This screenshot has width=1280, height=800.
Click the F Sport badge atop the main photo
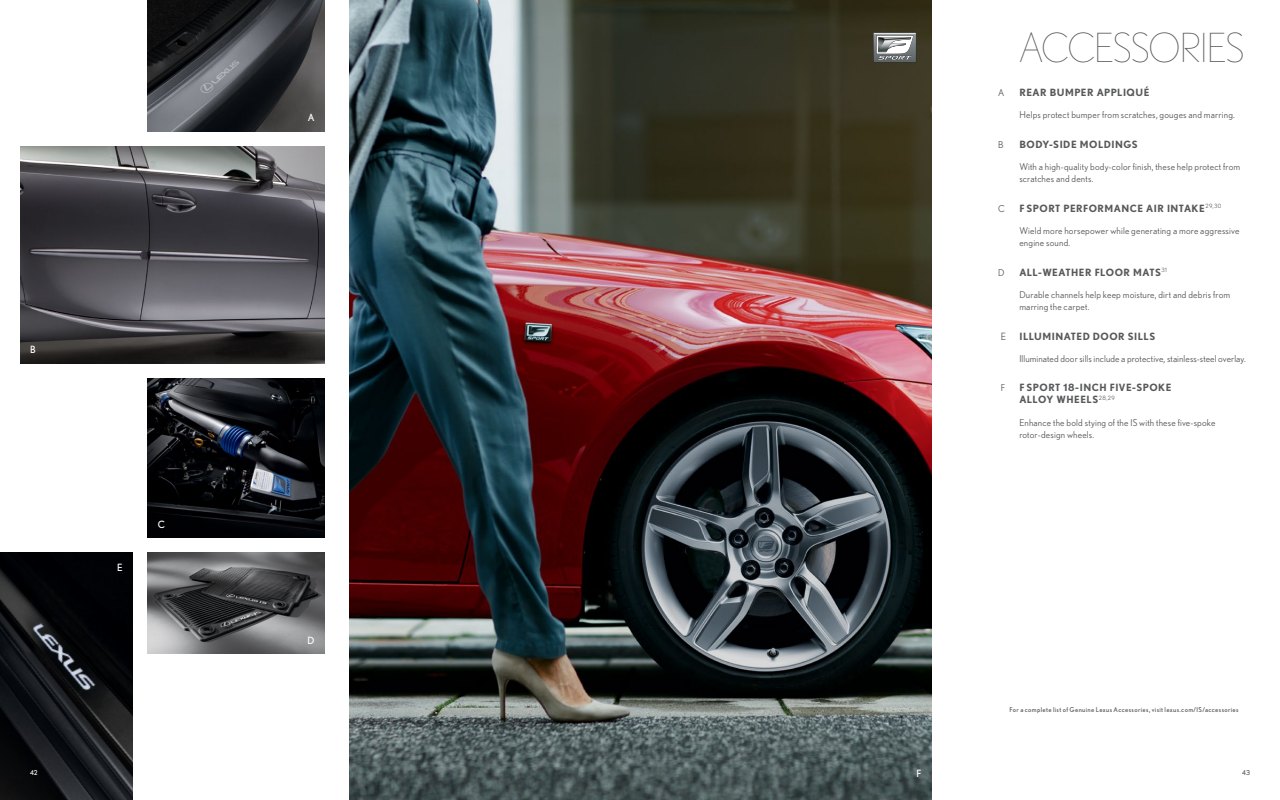tap(894, 48)
